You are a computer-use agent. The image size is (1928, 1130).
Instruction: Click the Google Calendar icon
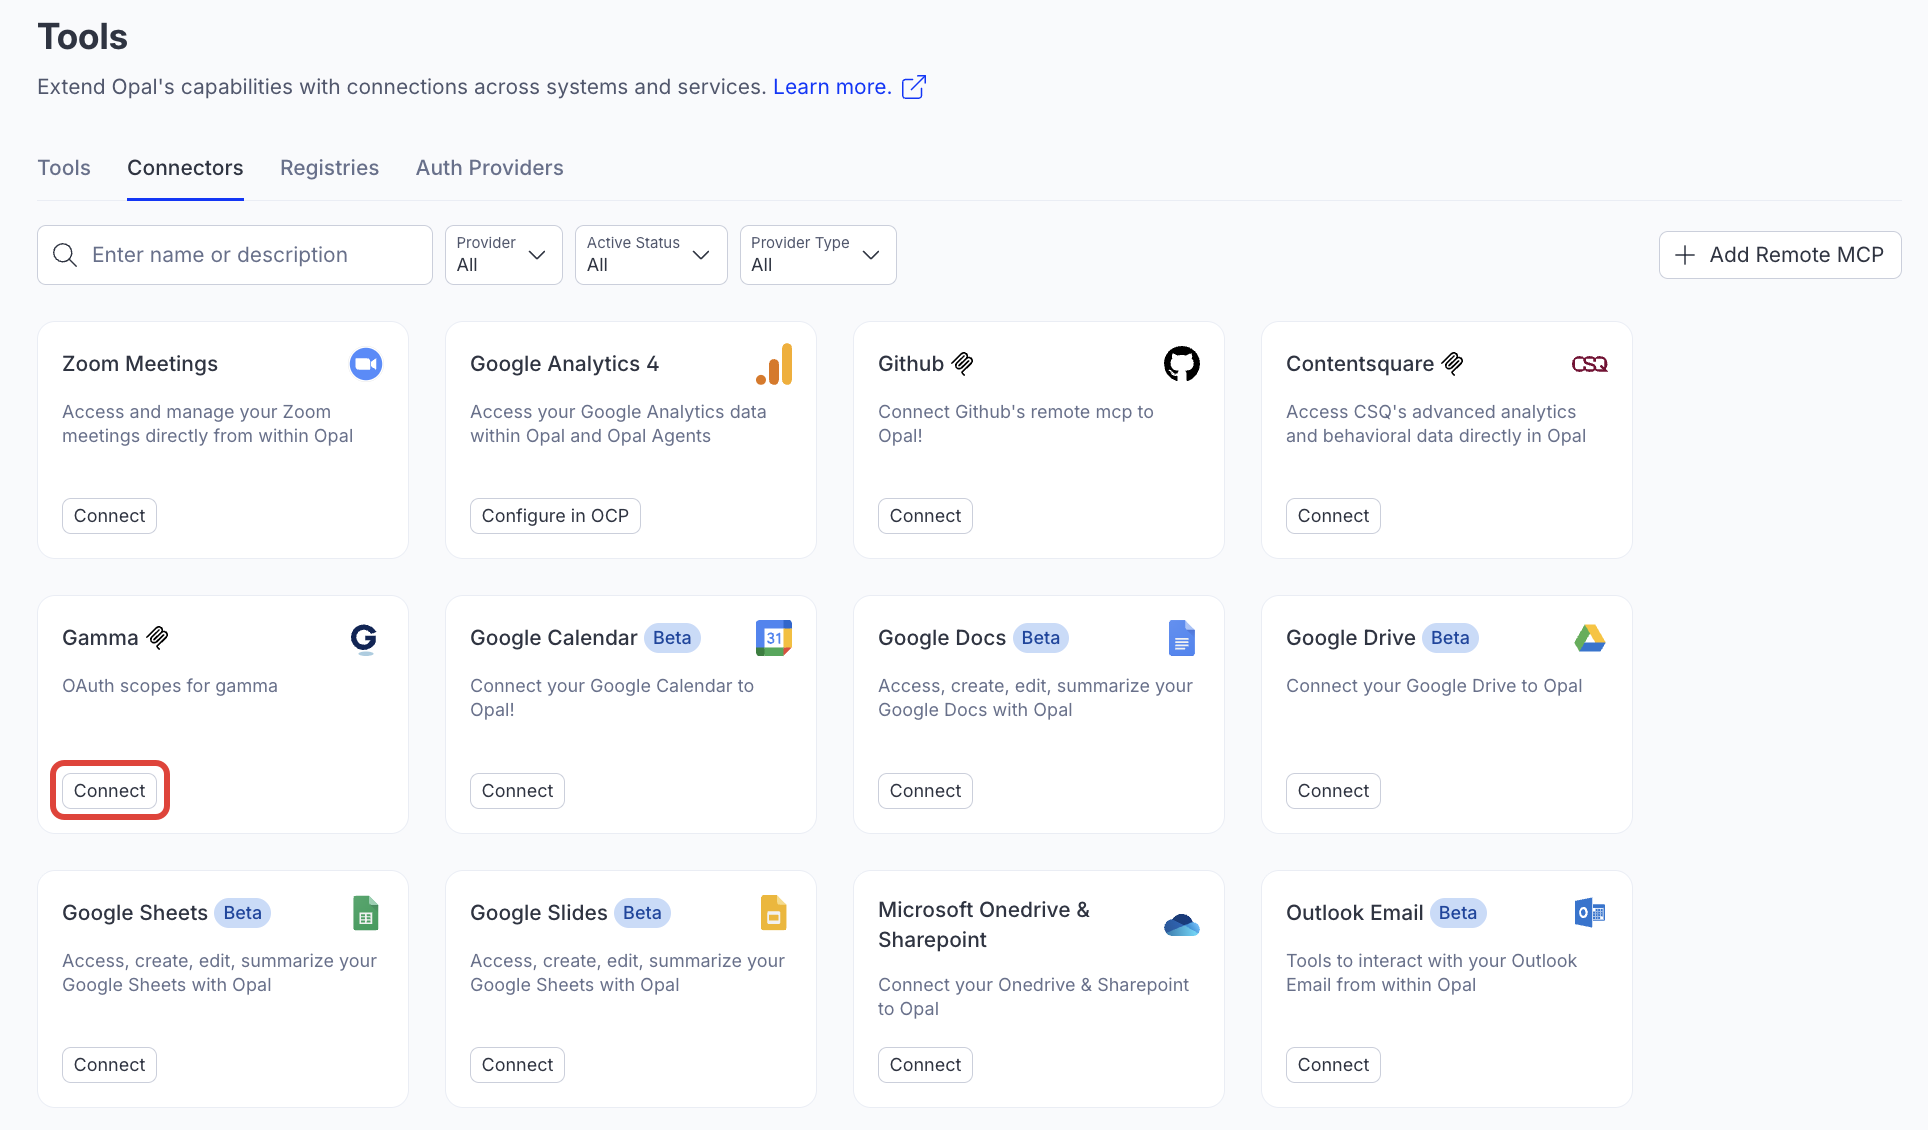tap(774, 638)
